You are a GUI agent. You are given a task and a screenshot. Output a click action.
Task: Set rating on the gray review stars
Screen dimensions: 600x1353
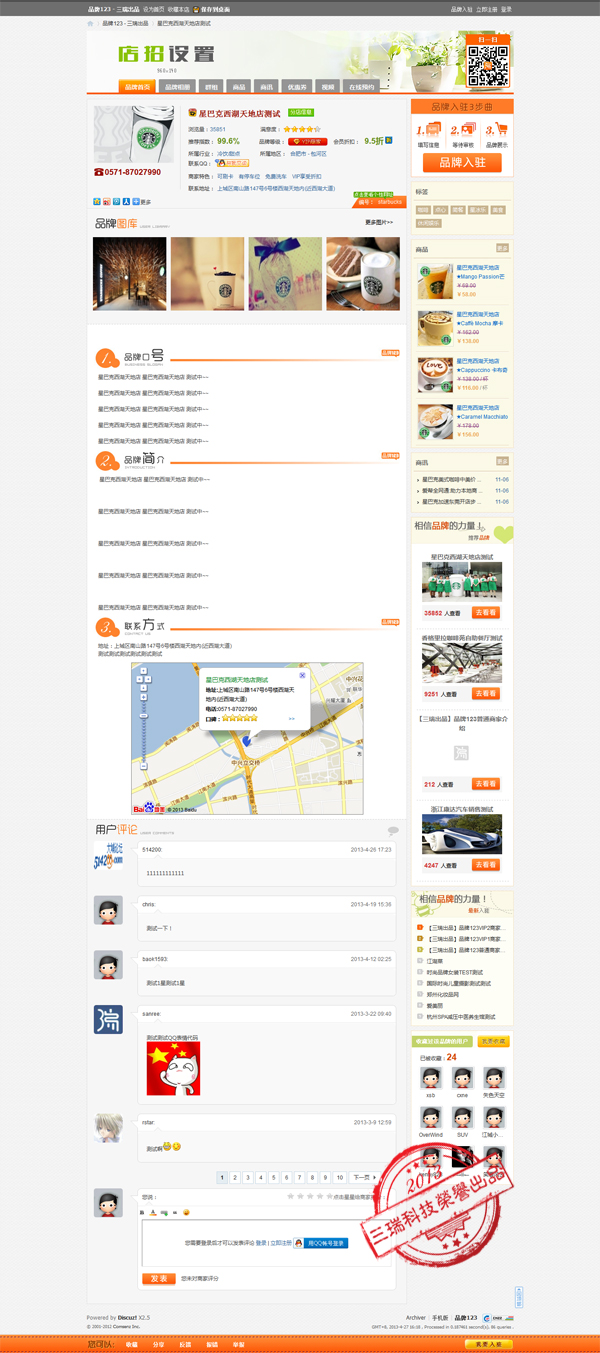click(309, 1196)
